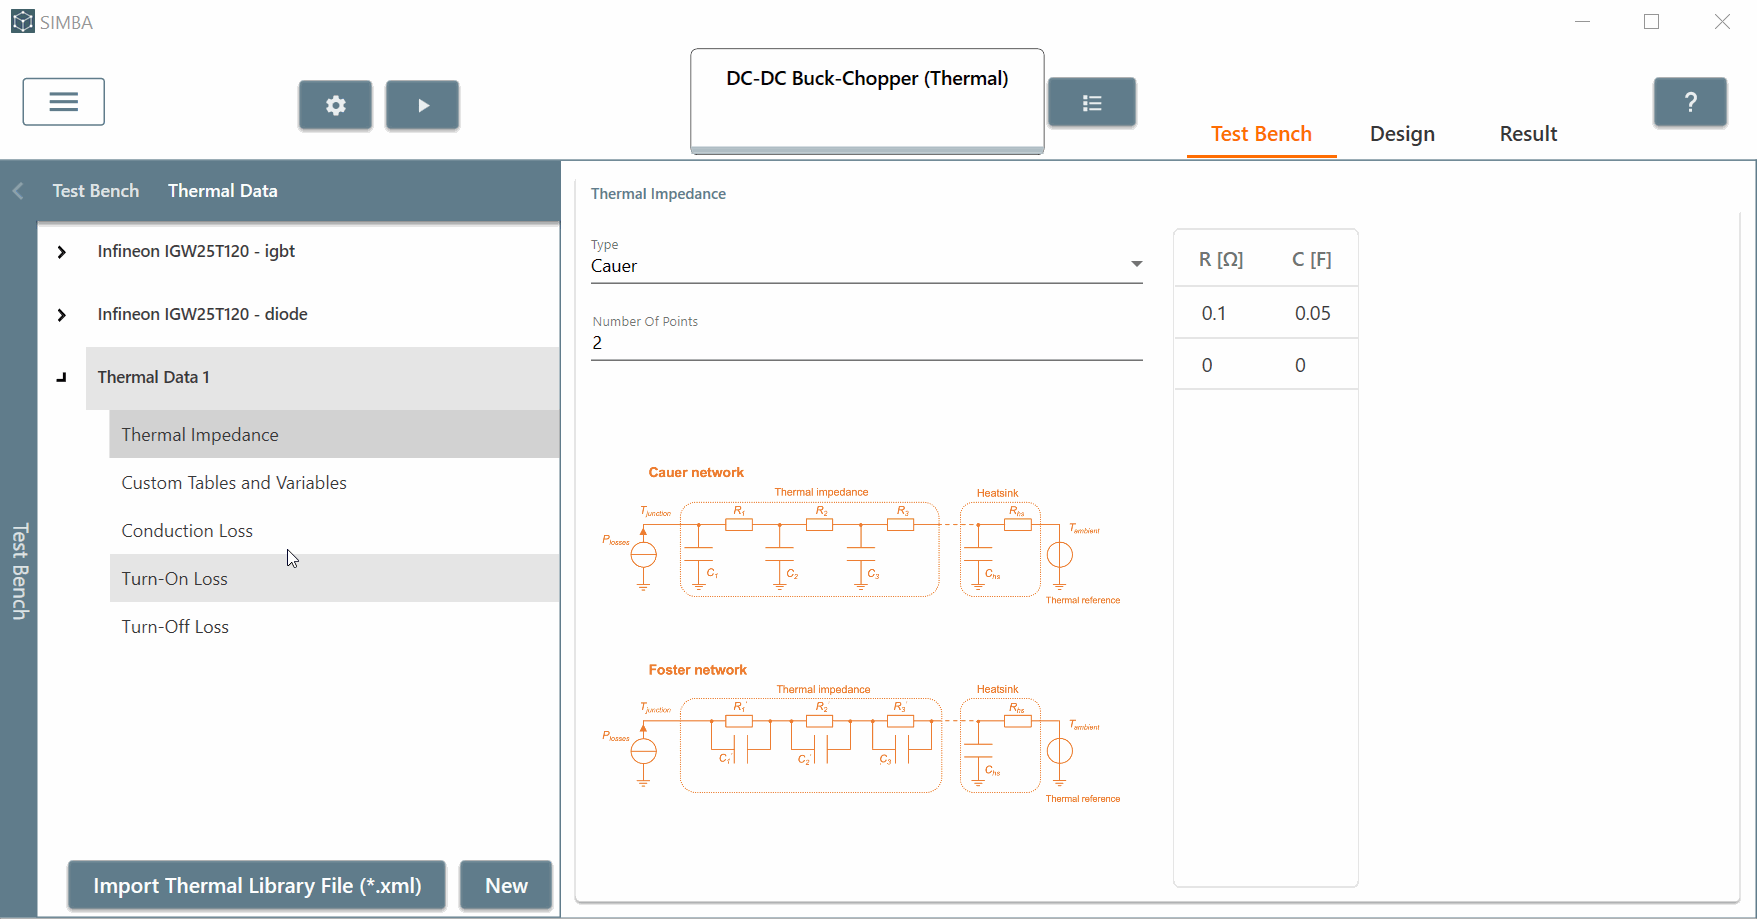Switch to the Design tab

click(1402, 134)
